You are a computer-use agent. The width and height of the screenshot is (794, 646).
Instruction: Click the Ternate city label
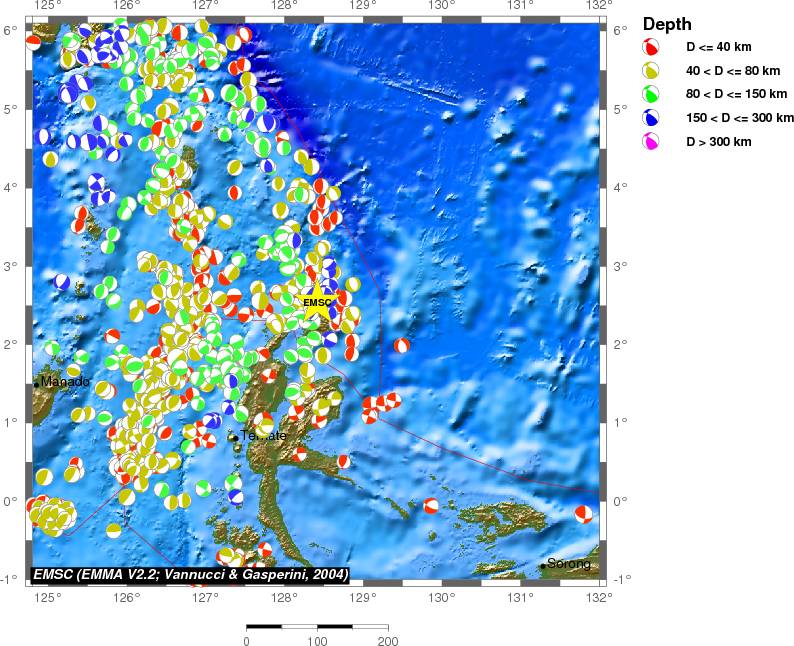click(x=263, y=435)
